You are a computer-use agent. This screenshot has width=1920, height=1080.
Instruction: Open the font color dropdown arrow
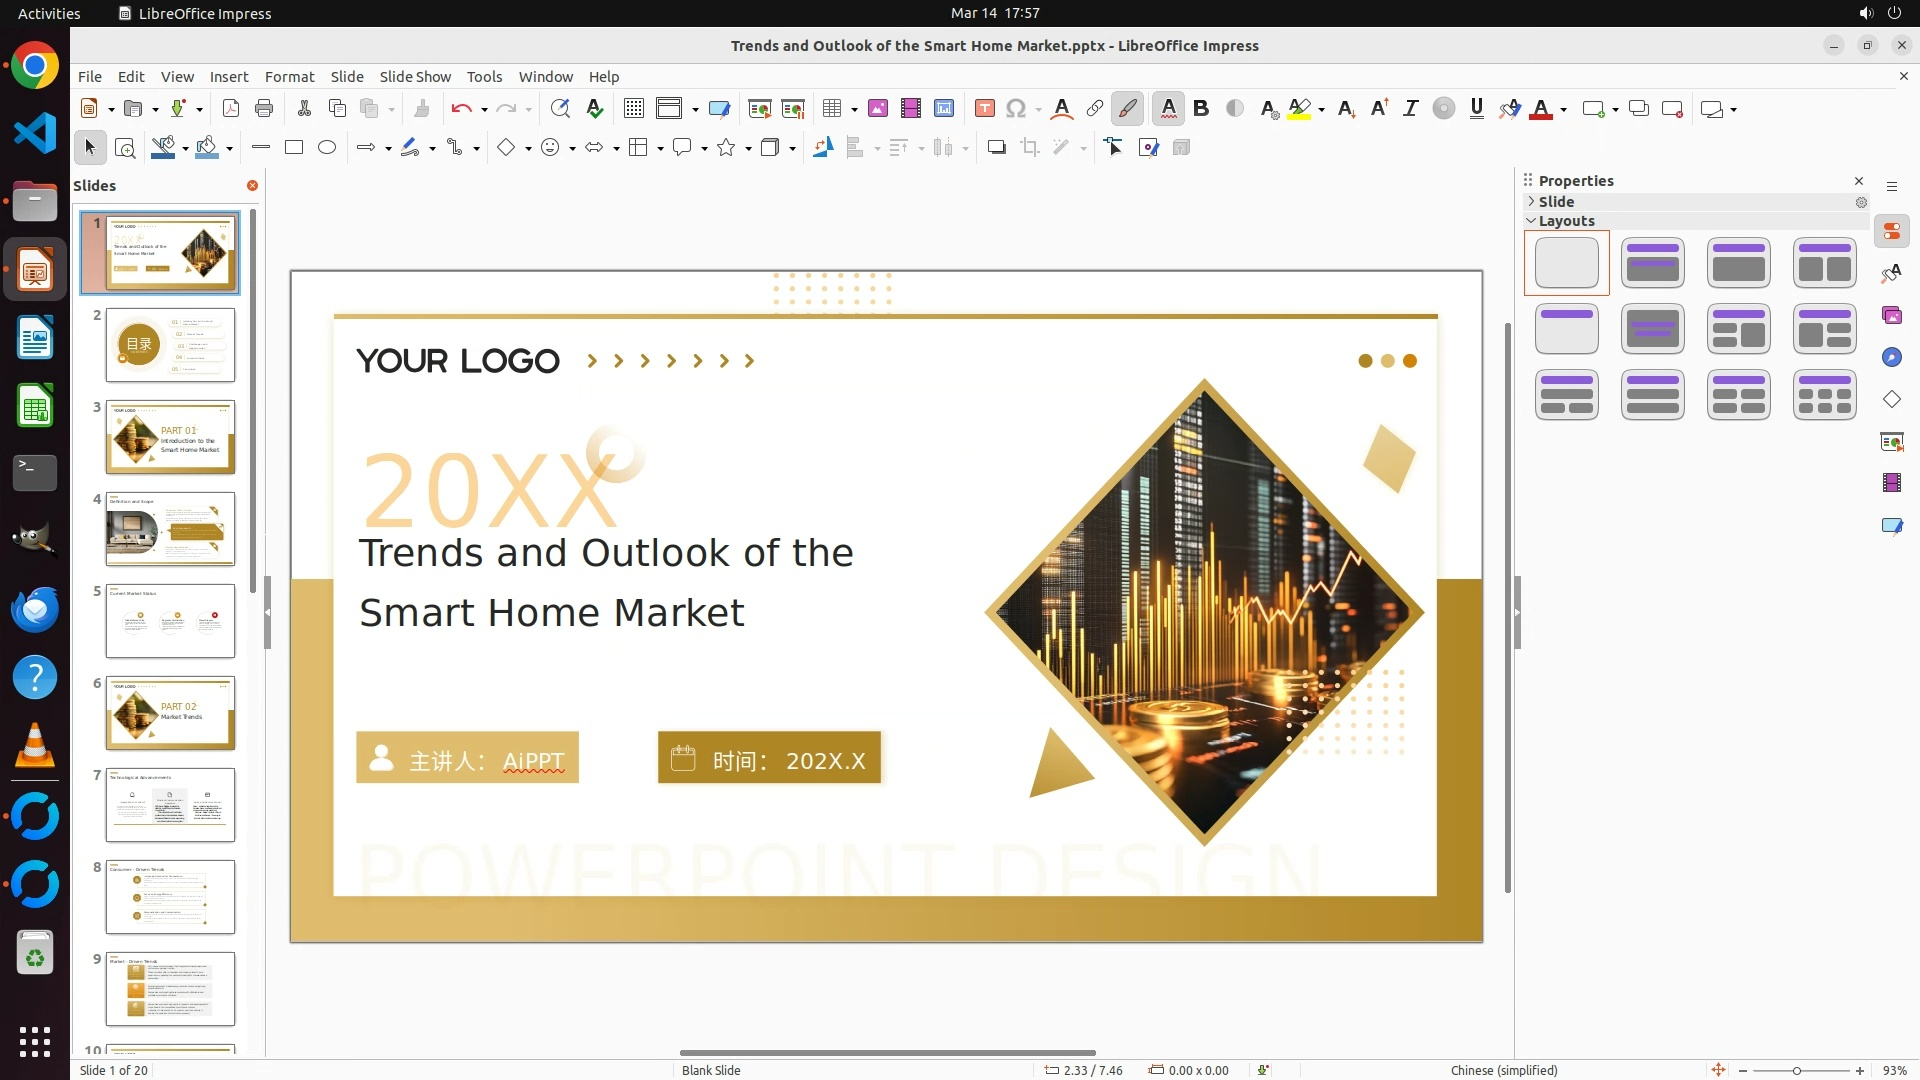click(x=1563, y=110)
